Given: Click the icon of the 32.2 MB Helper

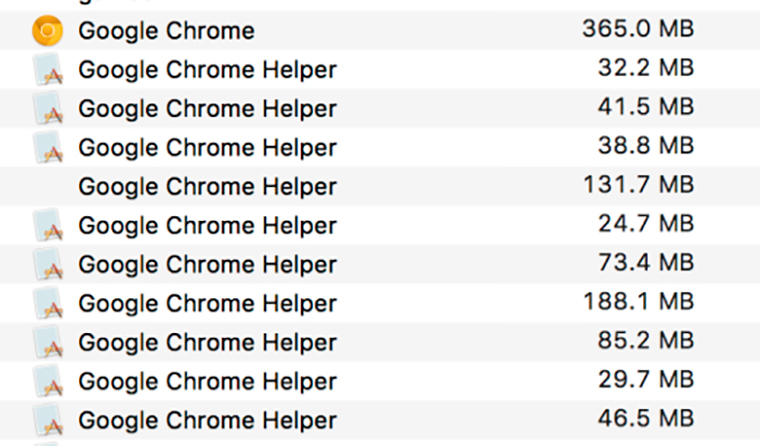Looking at the screenshot, I should pos(47,70).
